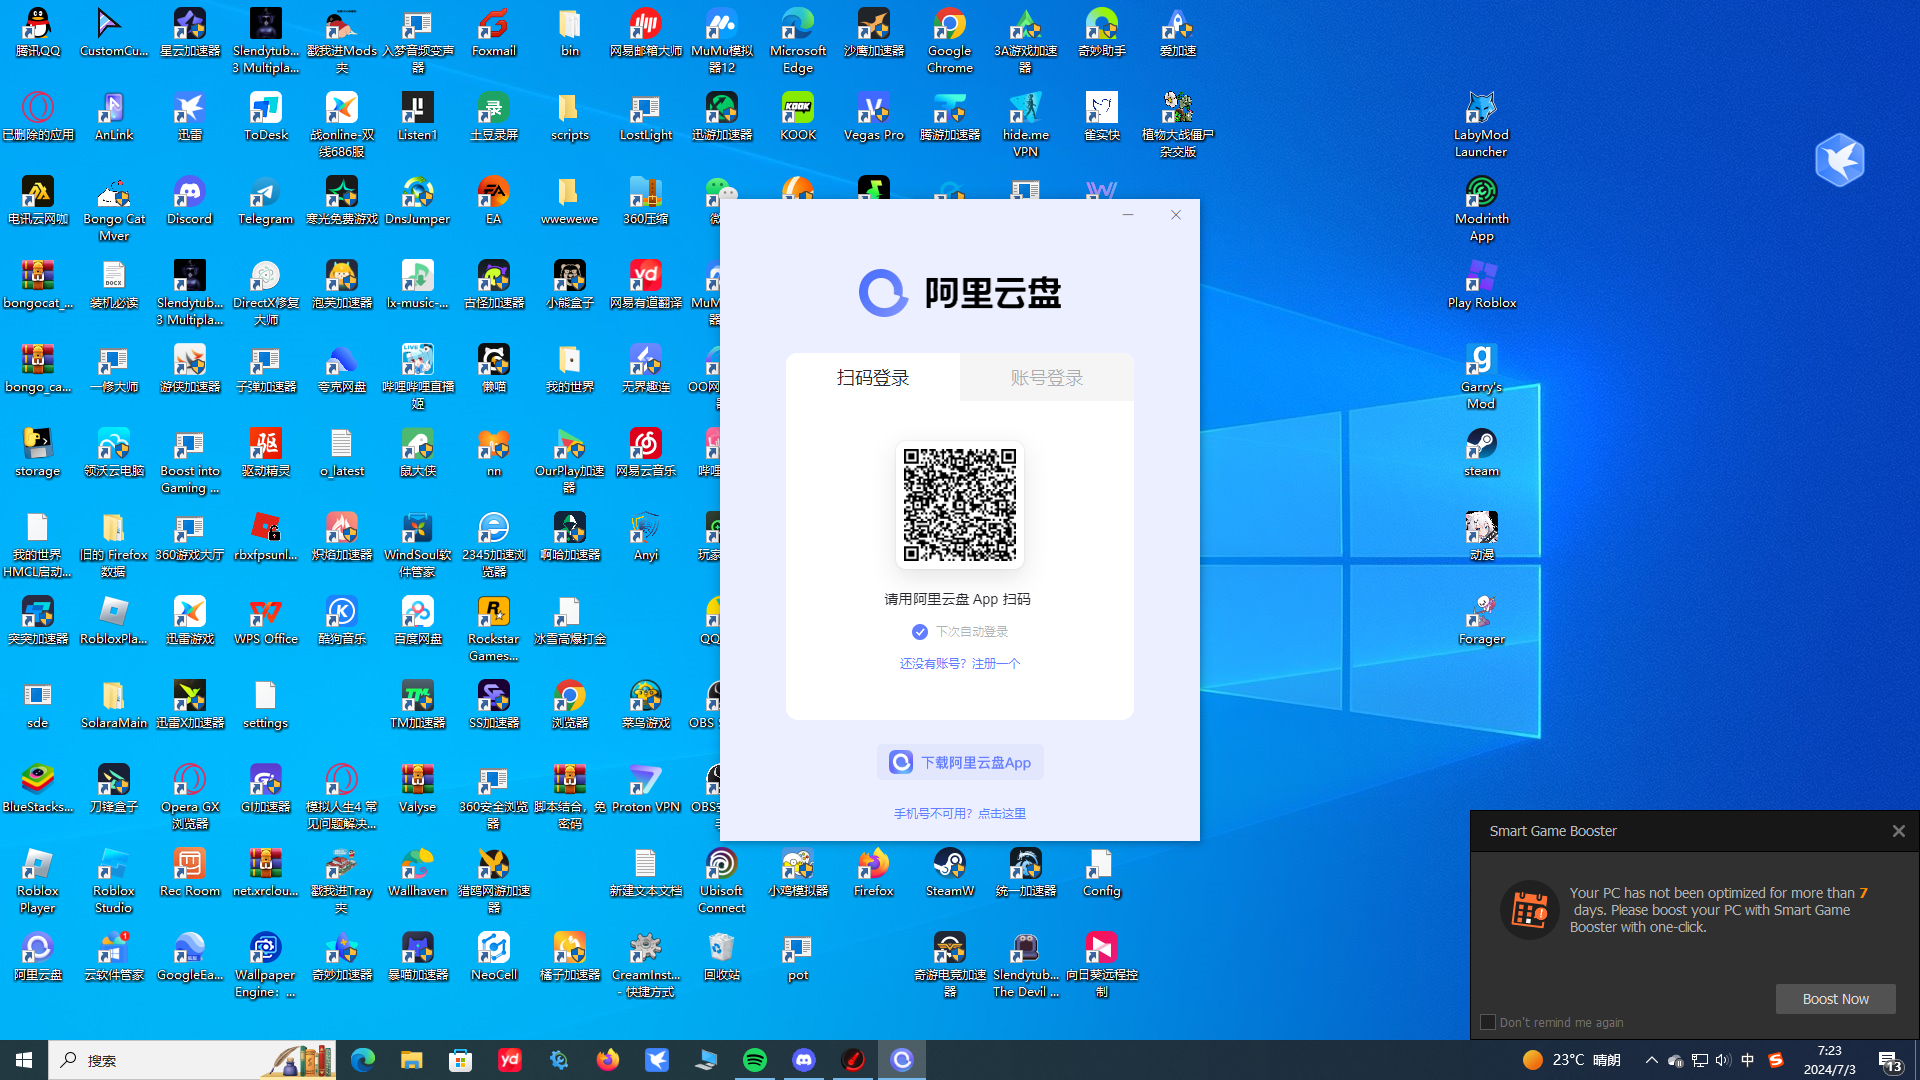Toggle the 下次自动登录 checkbox
This screenshot has height=1080, width=1920.
coord(919,632)
